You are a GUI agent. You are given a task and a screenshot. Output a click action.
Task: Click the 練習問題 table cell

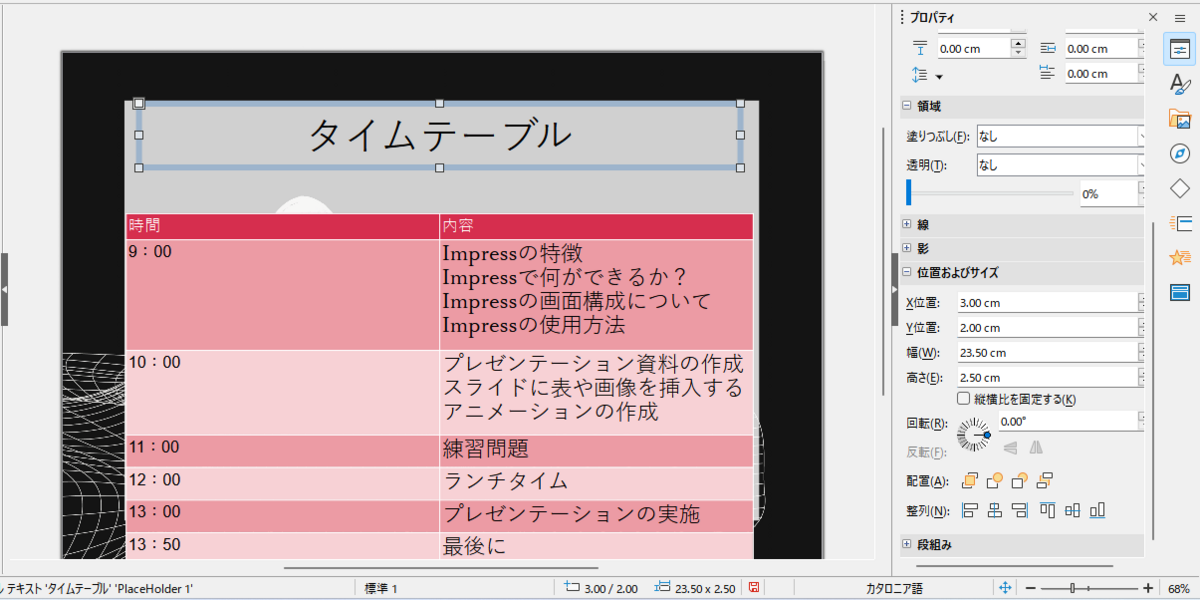point(596,450)
